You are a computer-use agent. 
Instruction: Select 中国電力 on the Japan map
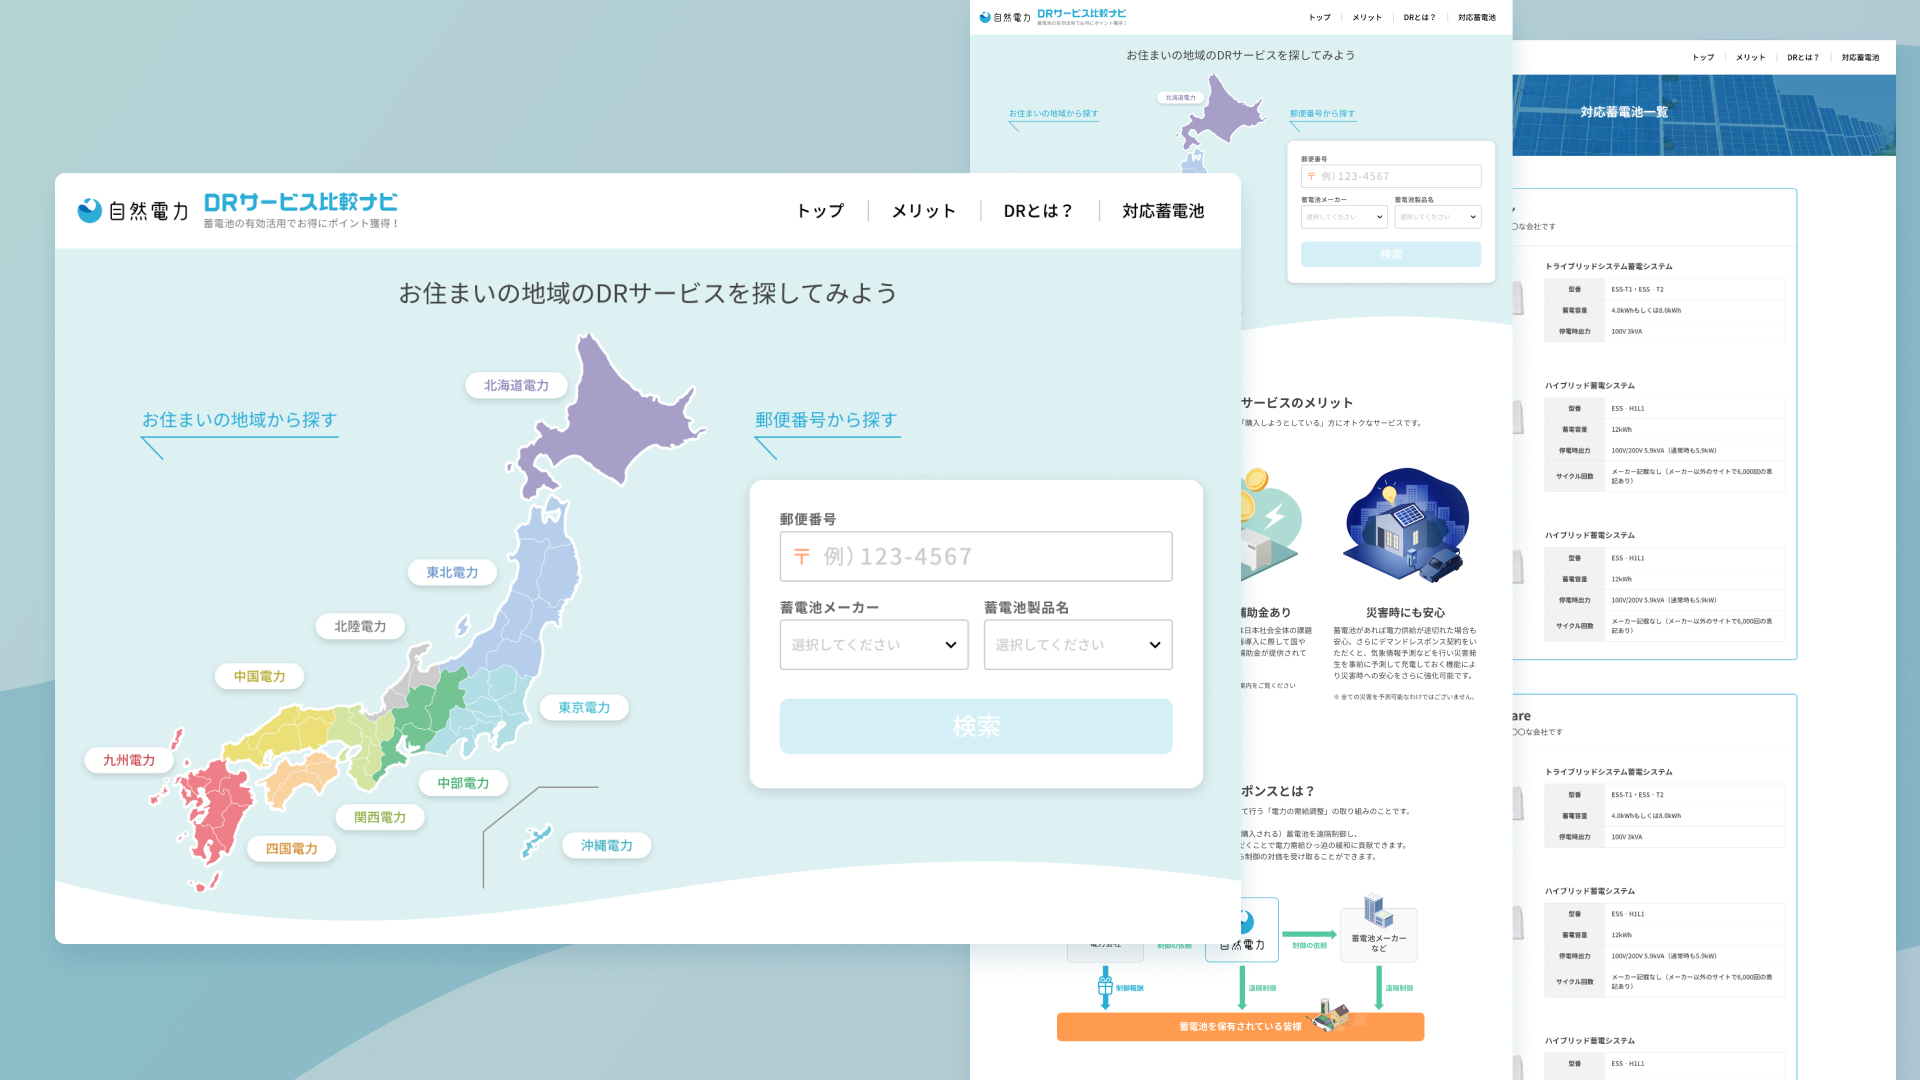[x=260, y=676]
